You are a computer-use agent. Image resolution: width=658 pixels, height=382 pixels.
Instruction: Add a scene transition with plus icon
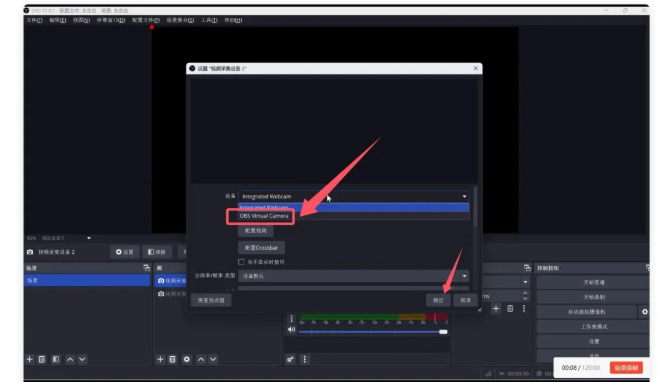pyautogui.click(x=496, y=309)
